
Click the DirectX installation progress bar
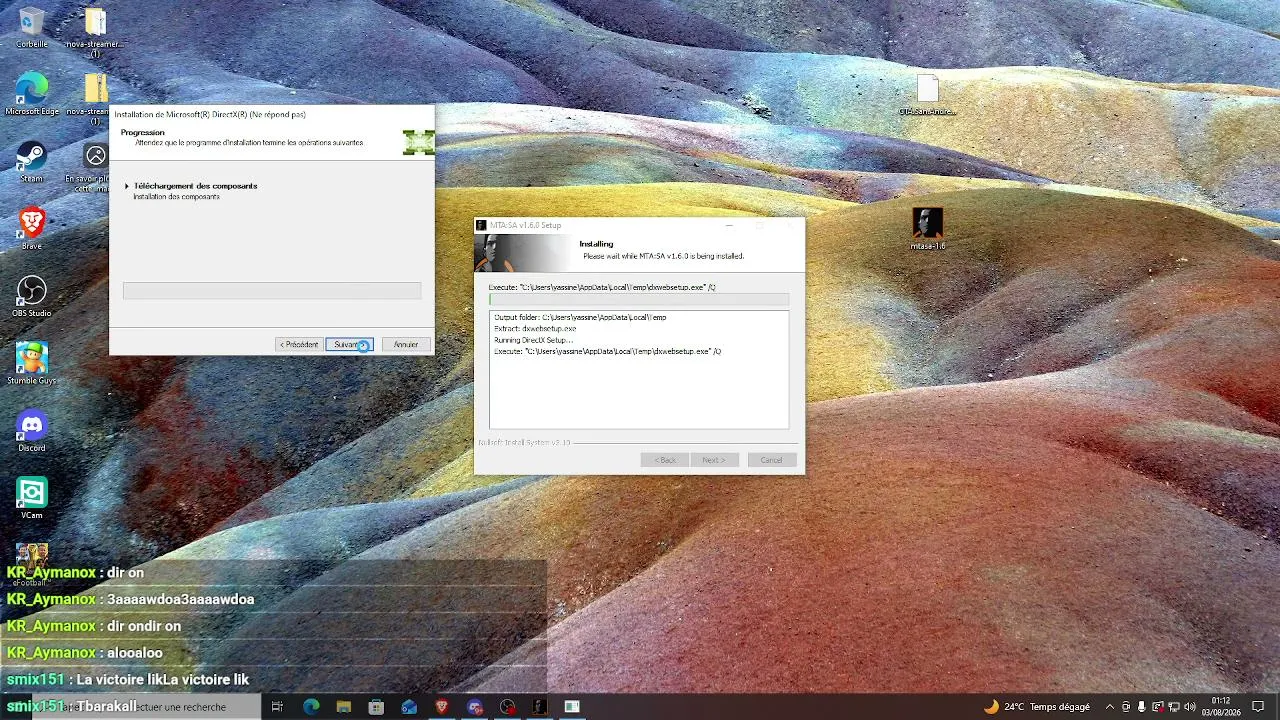[272, 291]
